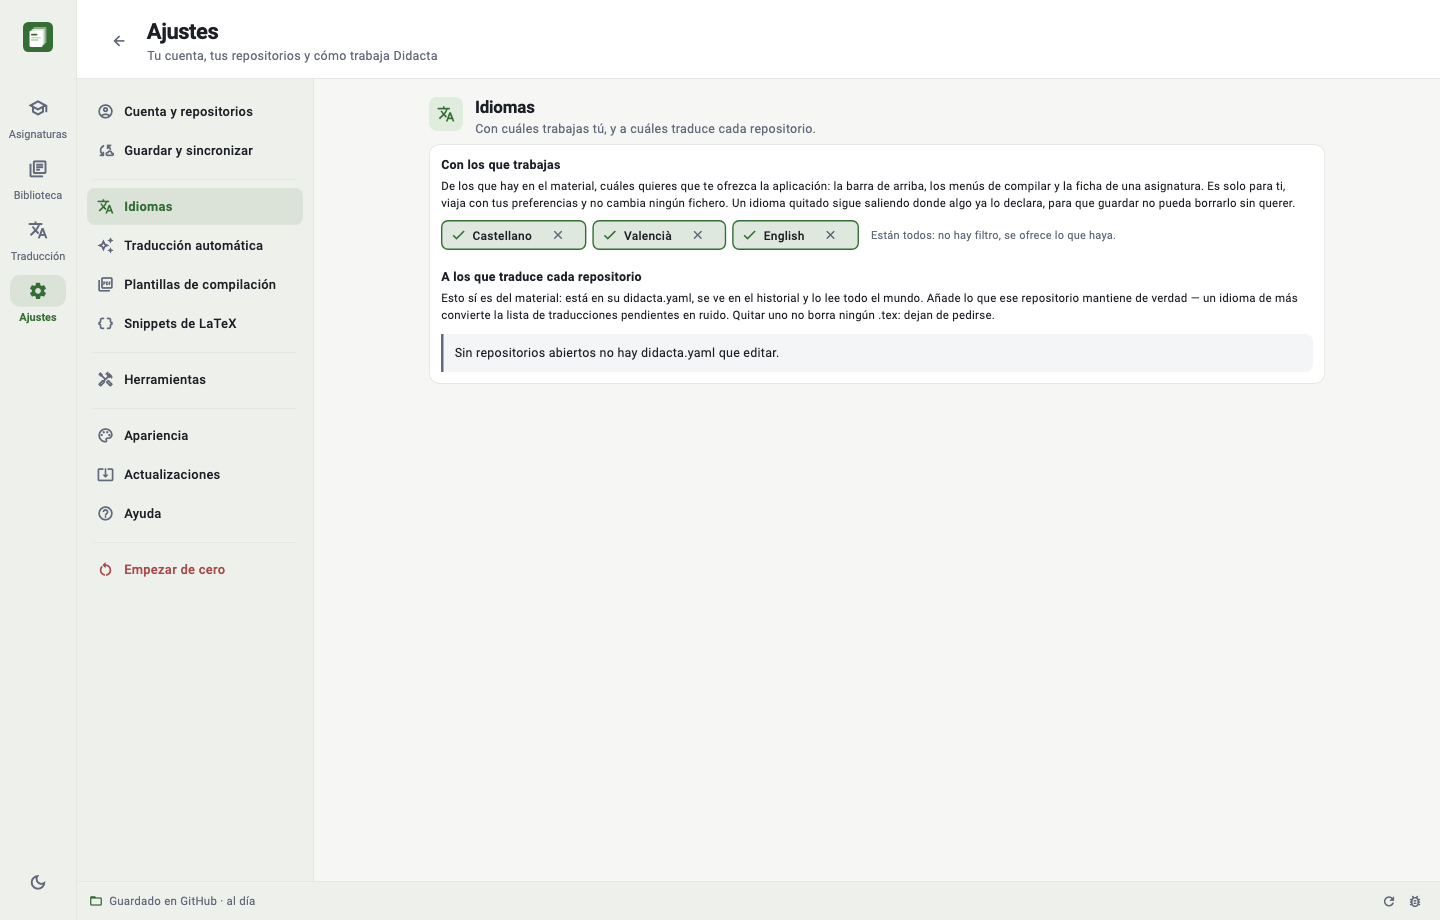Click 'A los que traduce cada repositorio' heading
1440x920 pixels.
pos(541,277)
